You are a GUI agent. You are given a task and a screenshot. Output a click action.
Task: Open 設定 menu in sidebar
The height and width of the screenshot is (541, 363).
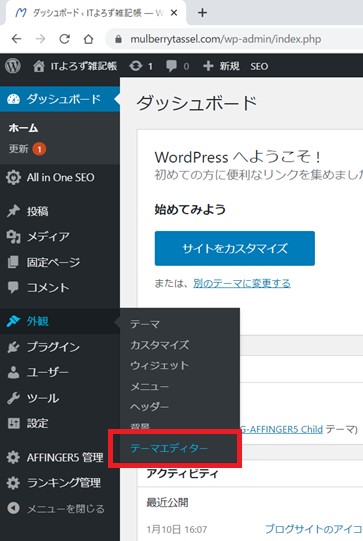(60, 423)
